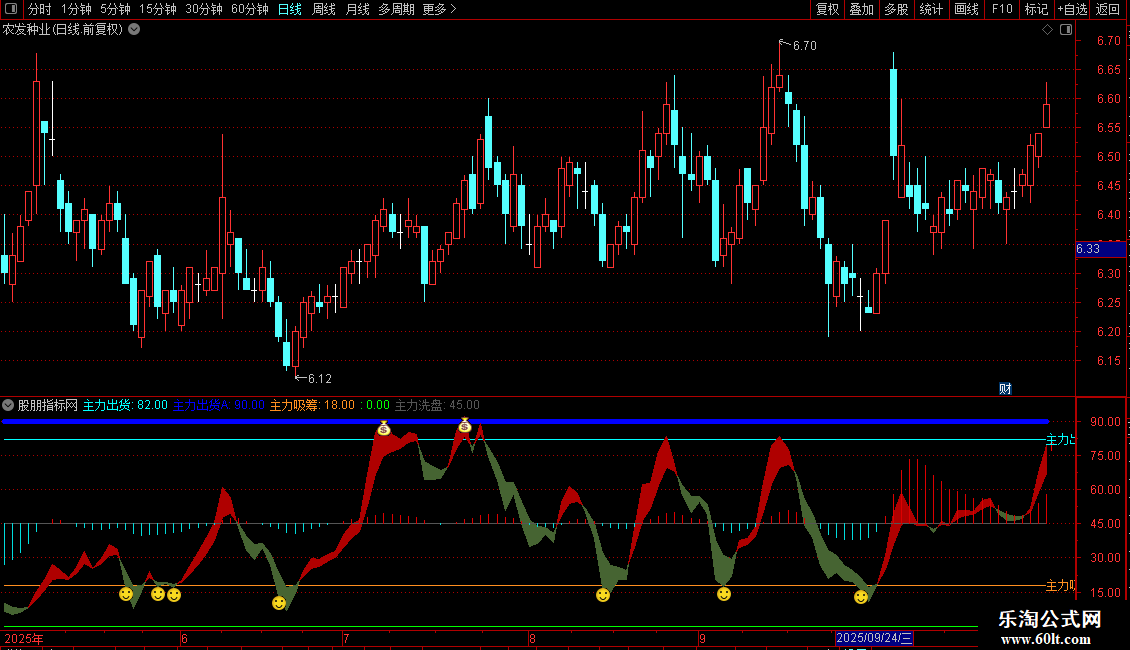The height and width of the screenshot is (650, 1130).
Task: Click the 6.12 low price label
Action: coord(319,378)
